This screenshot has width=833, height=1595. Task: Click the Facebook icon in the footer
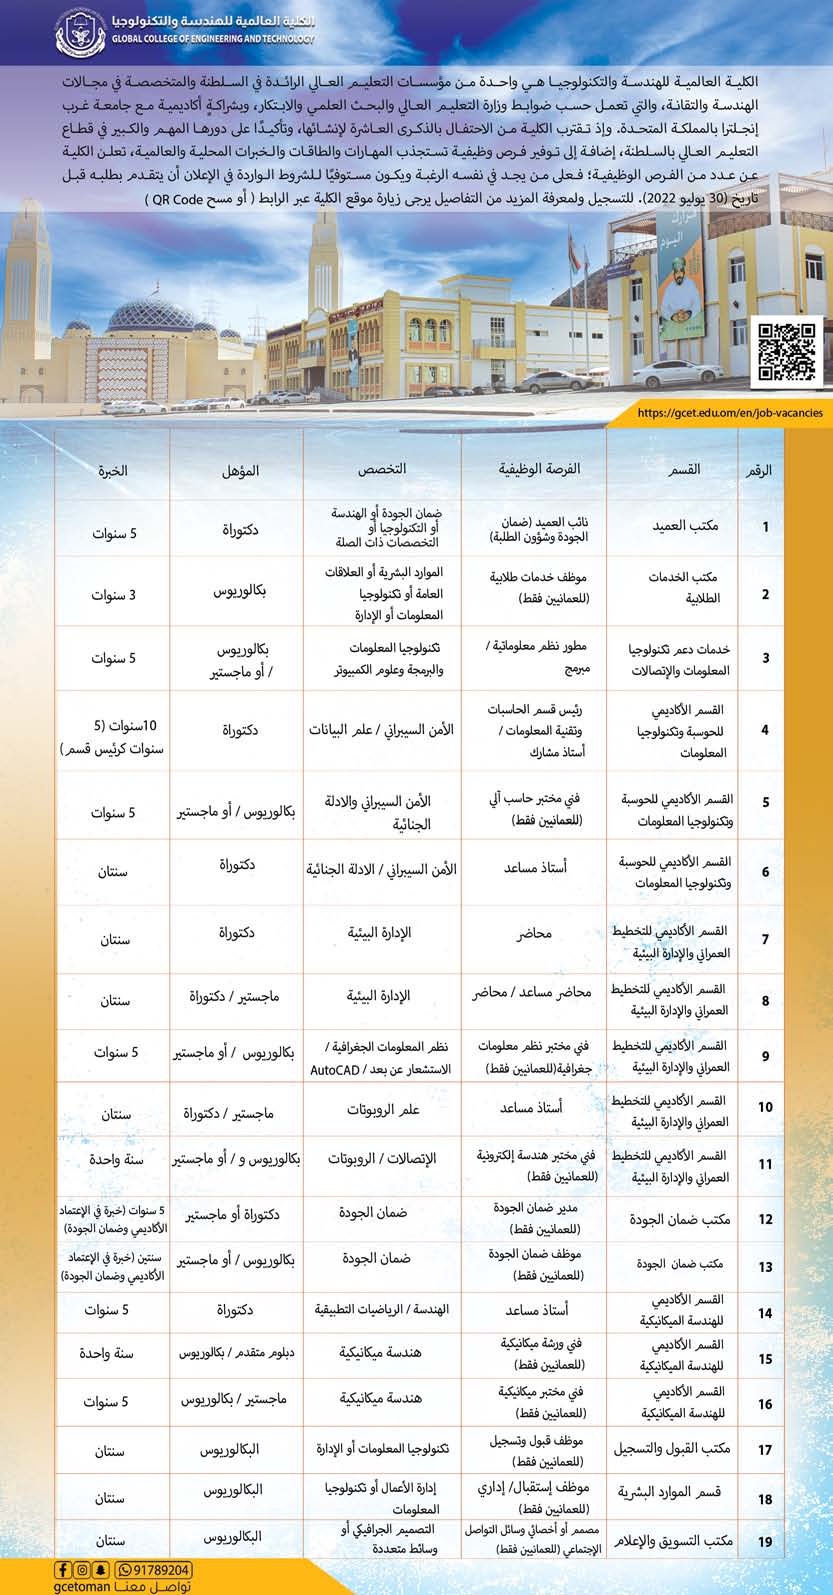64,1569
